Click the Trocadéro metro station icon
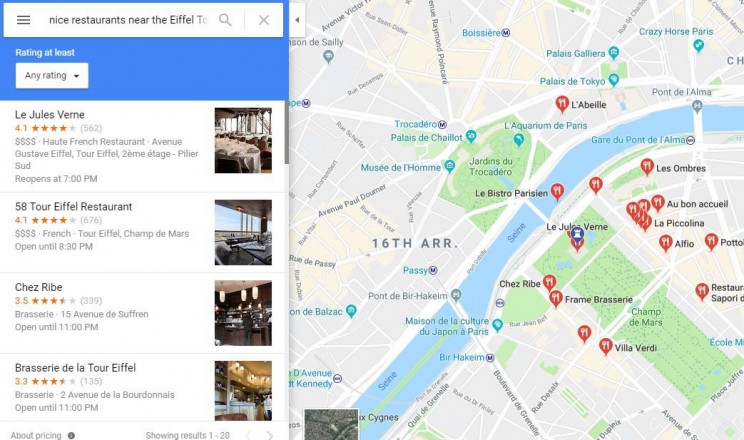Viewport: 744px width, 440px height. tap(442, 125)
